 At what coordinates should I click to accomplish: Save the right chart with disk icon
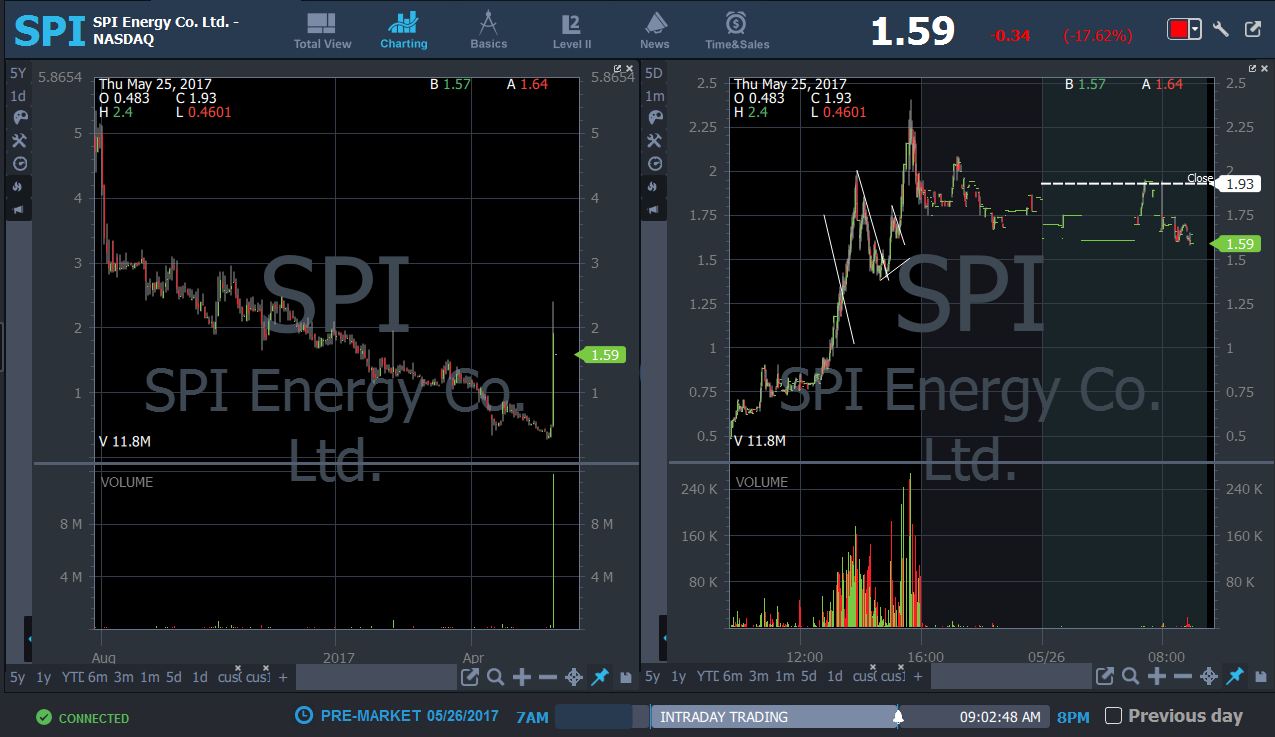click(1261, 678)
